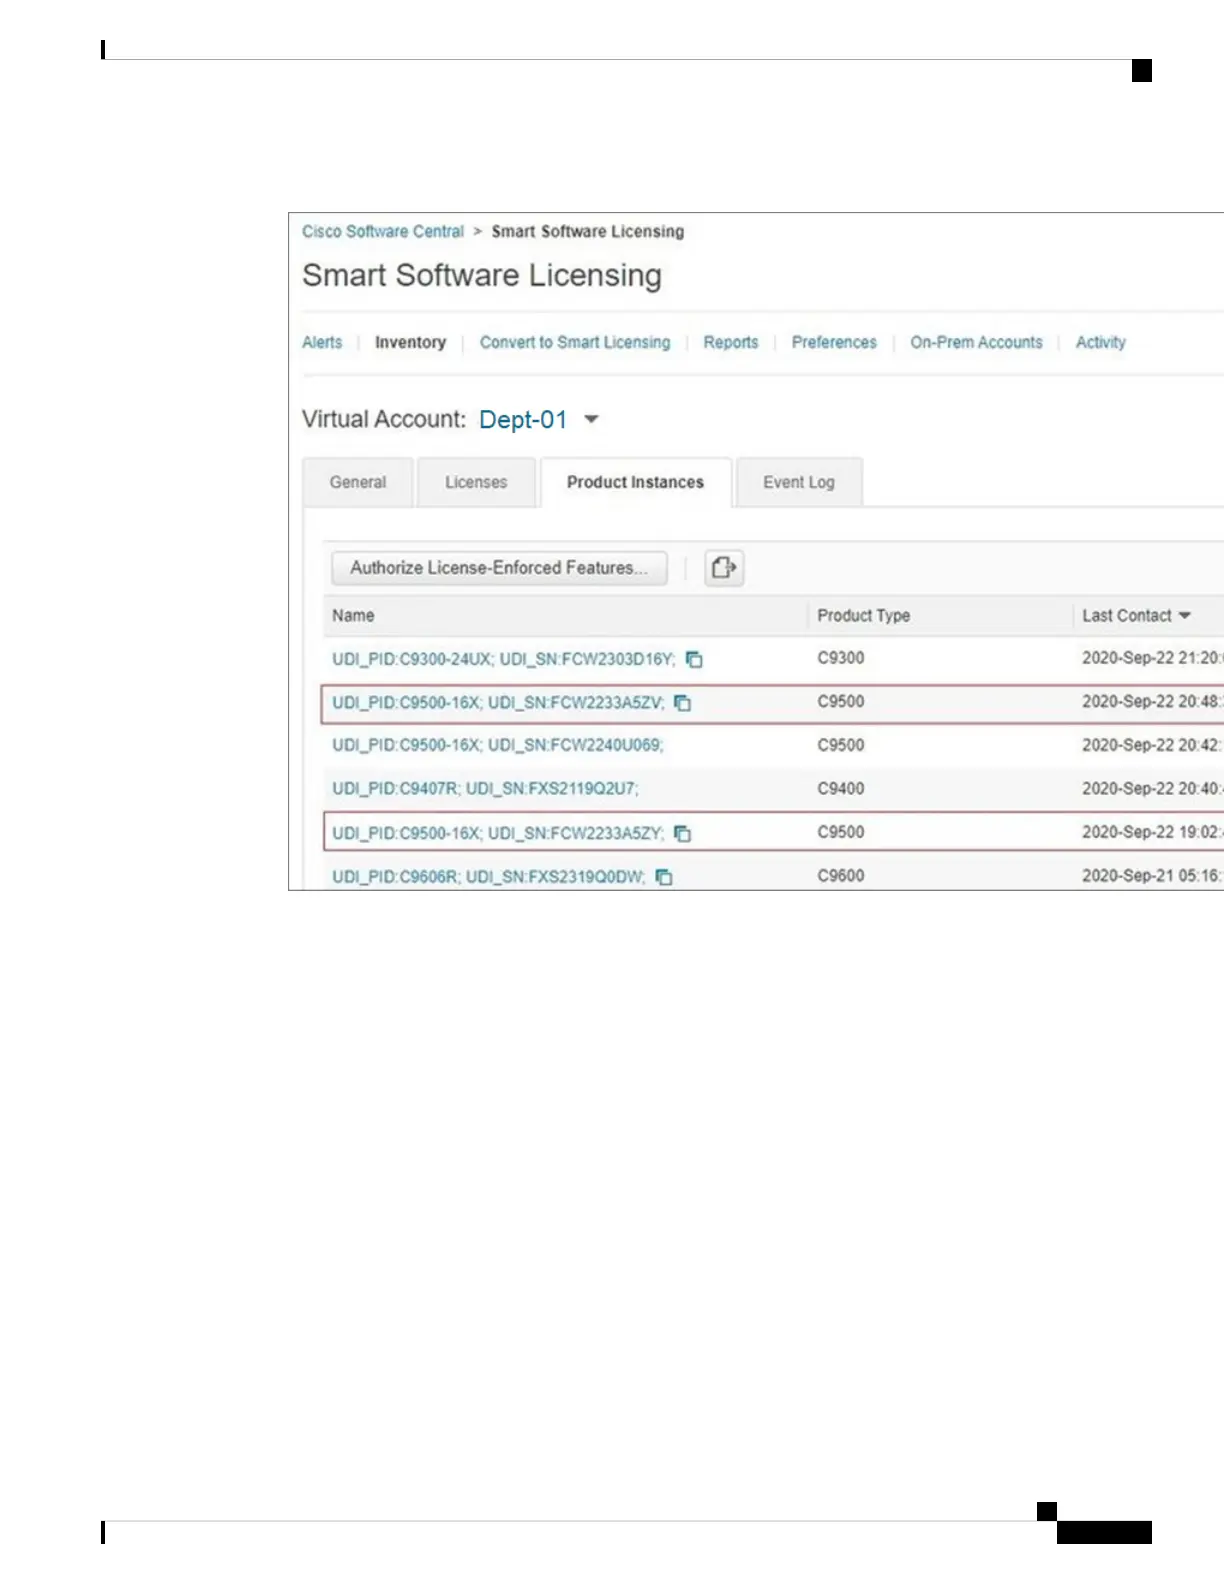Switch to the Licenses tab
The height and width of the screenshot is (1584, 1224).
coord(476,482)
